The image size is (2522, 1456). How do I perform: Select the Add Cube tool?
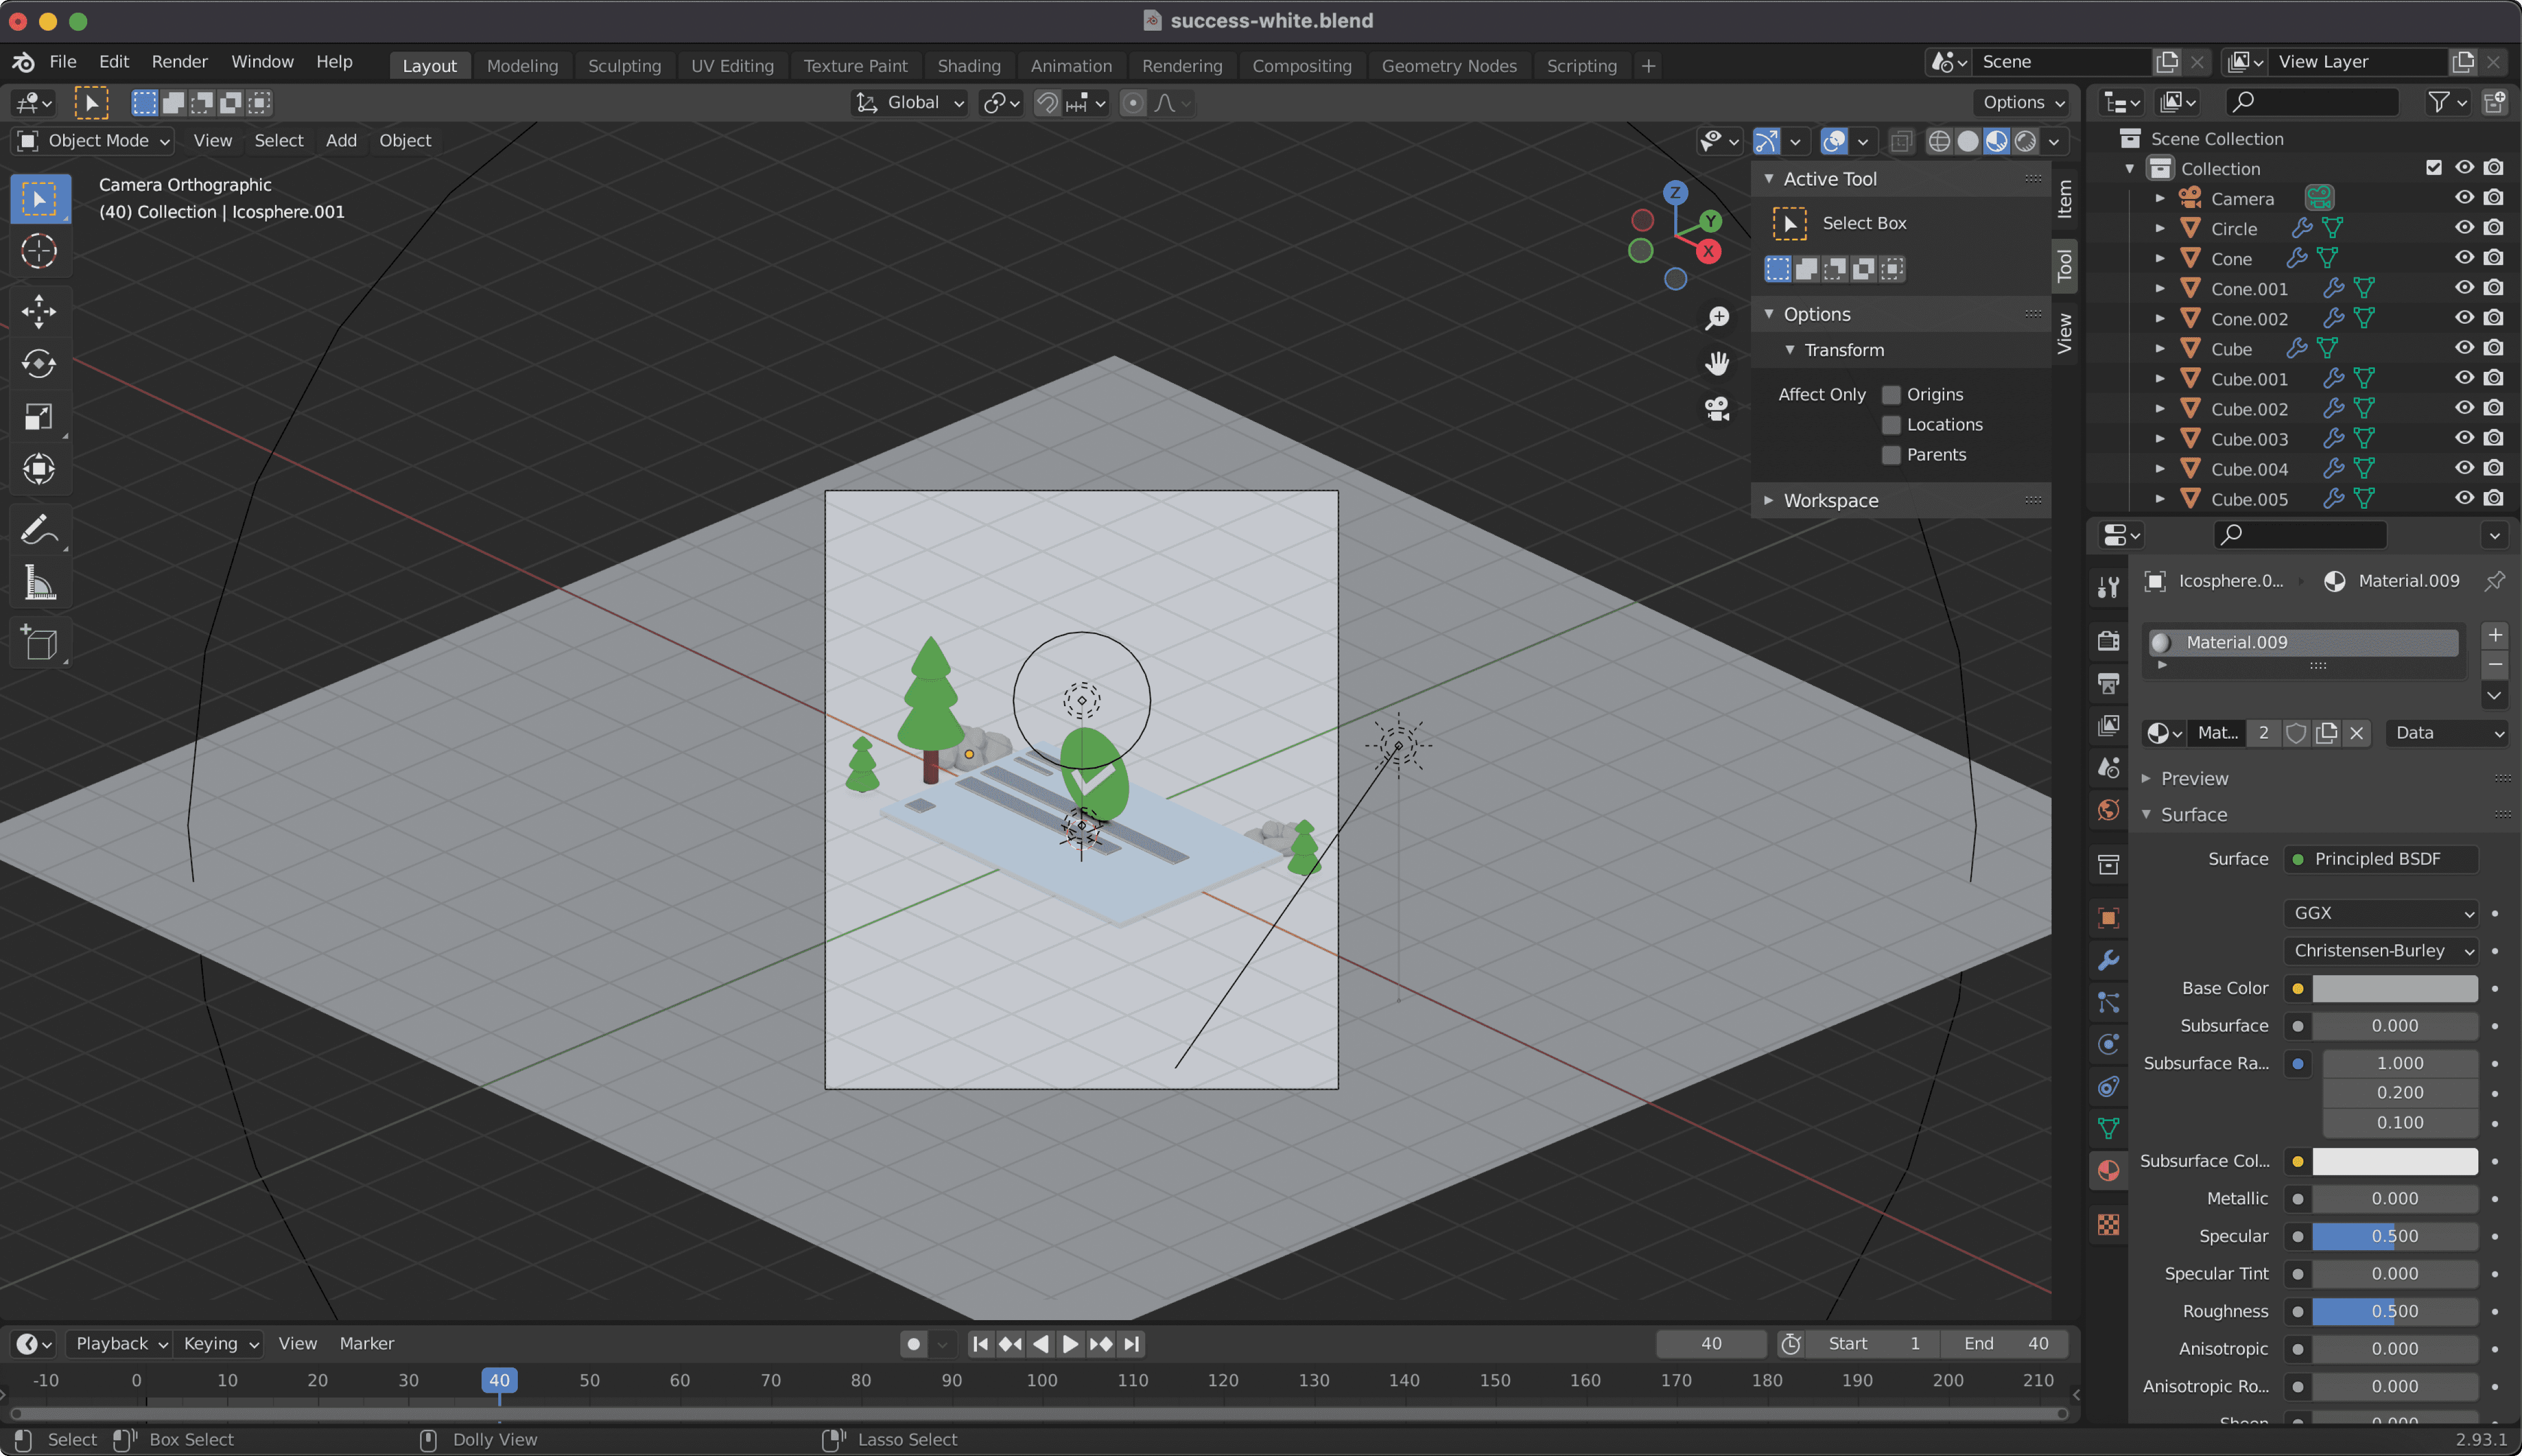pyautogui.click(x=39, y=643)
